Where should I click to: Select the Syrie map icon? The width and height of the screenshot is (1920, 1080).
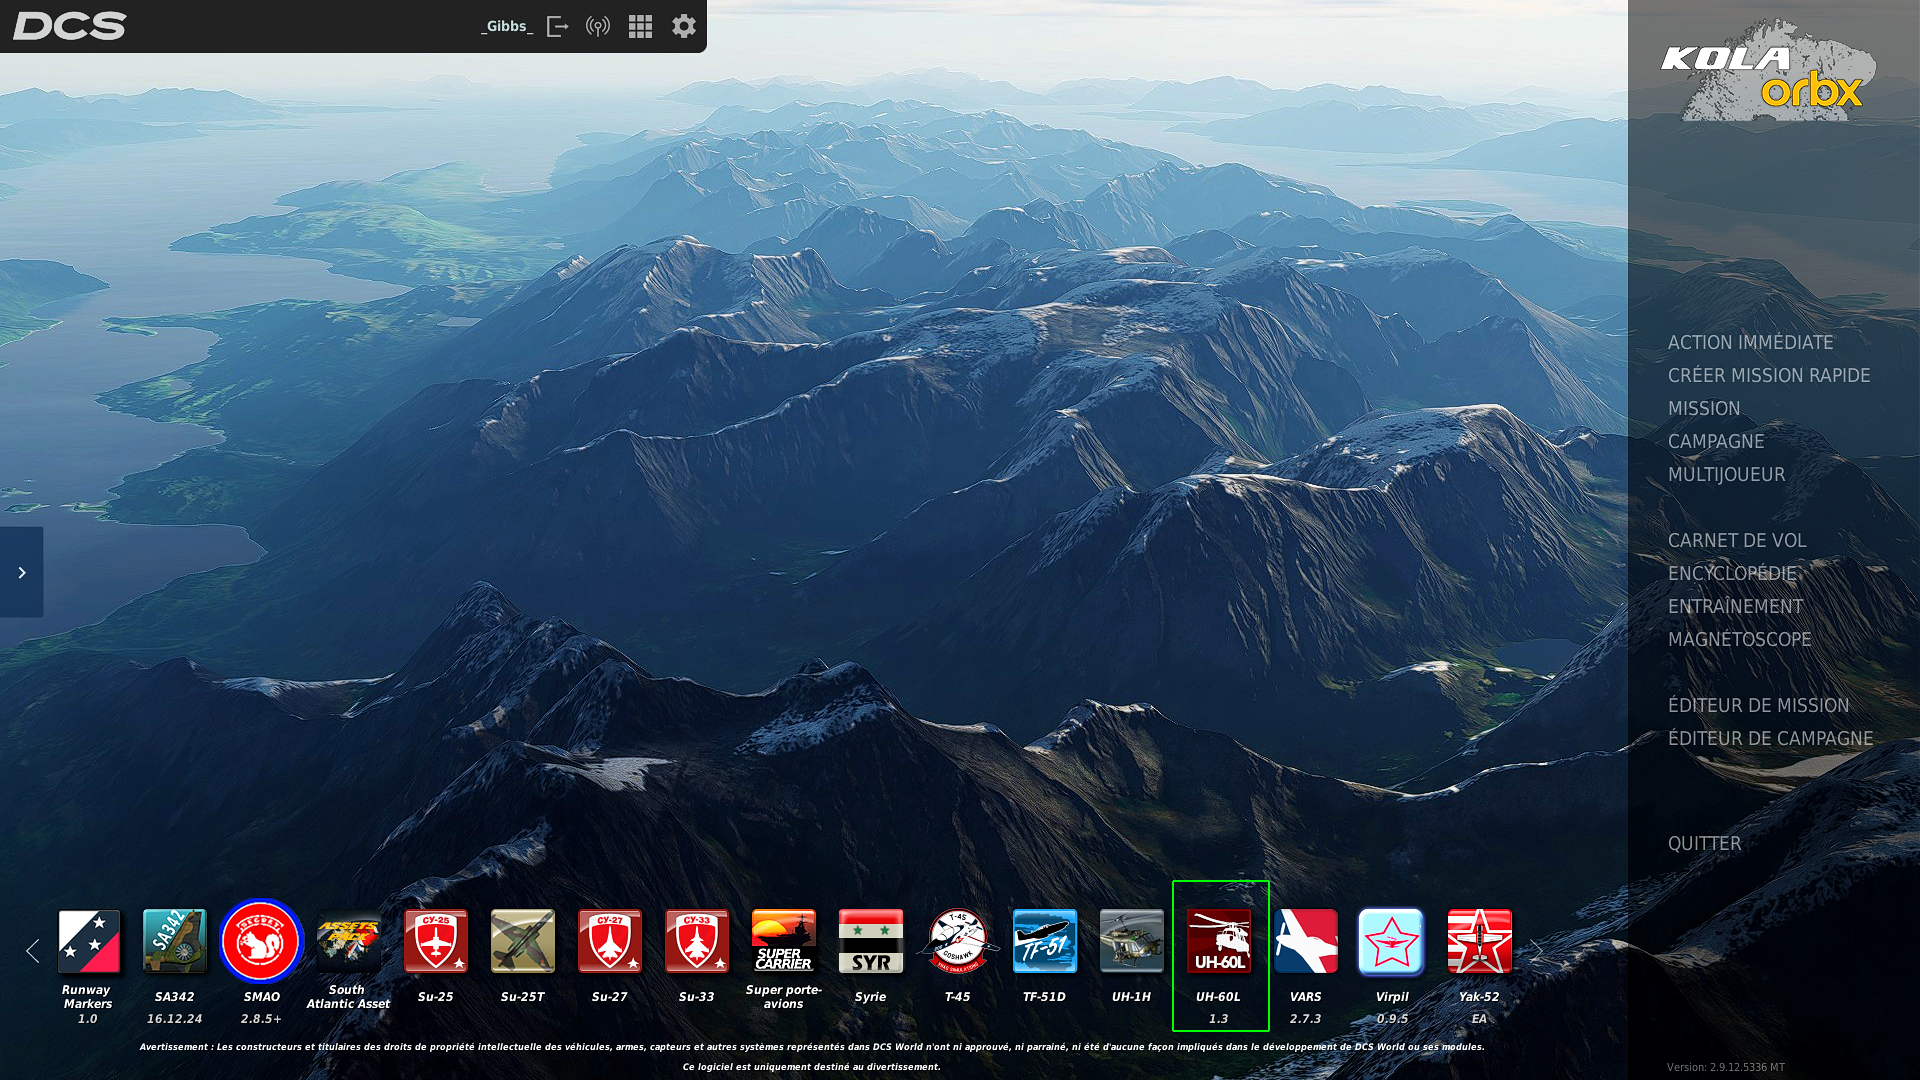(x=871, y=941)
